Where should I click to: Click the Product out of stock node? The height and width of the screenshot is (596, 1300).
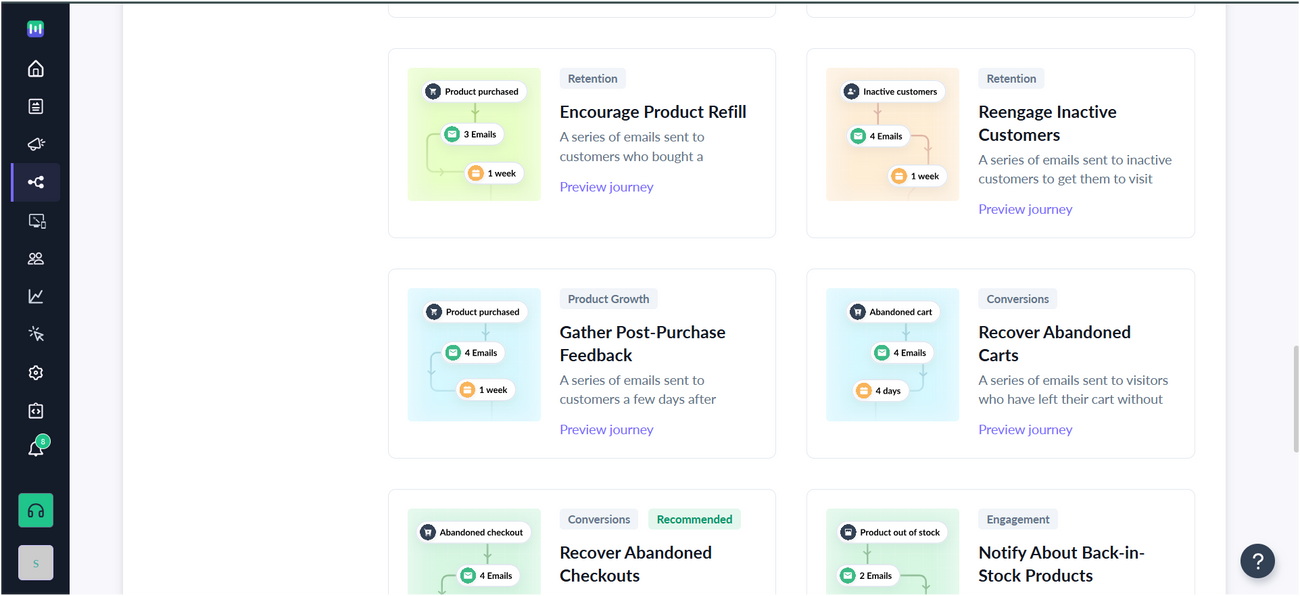892,533
